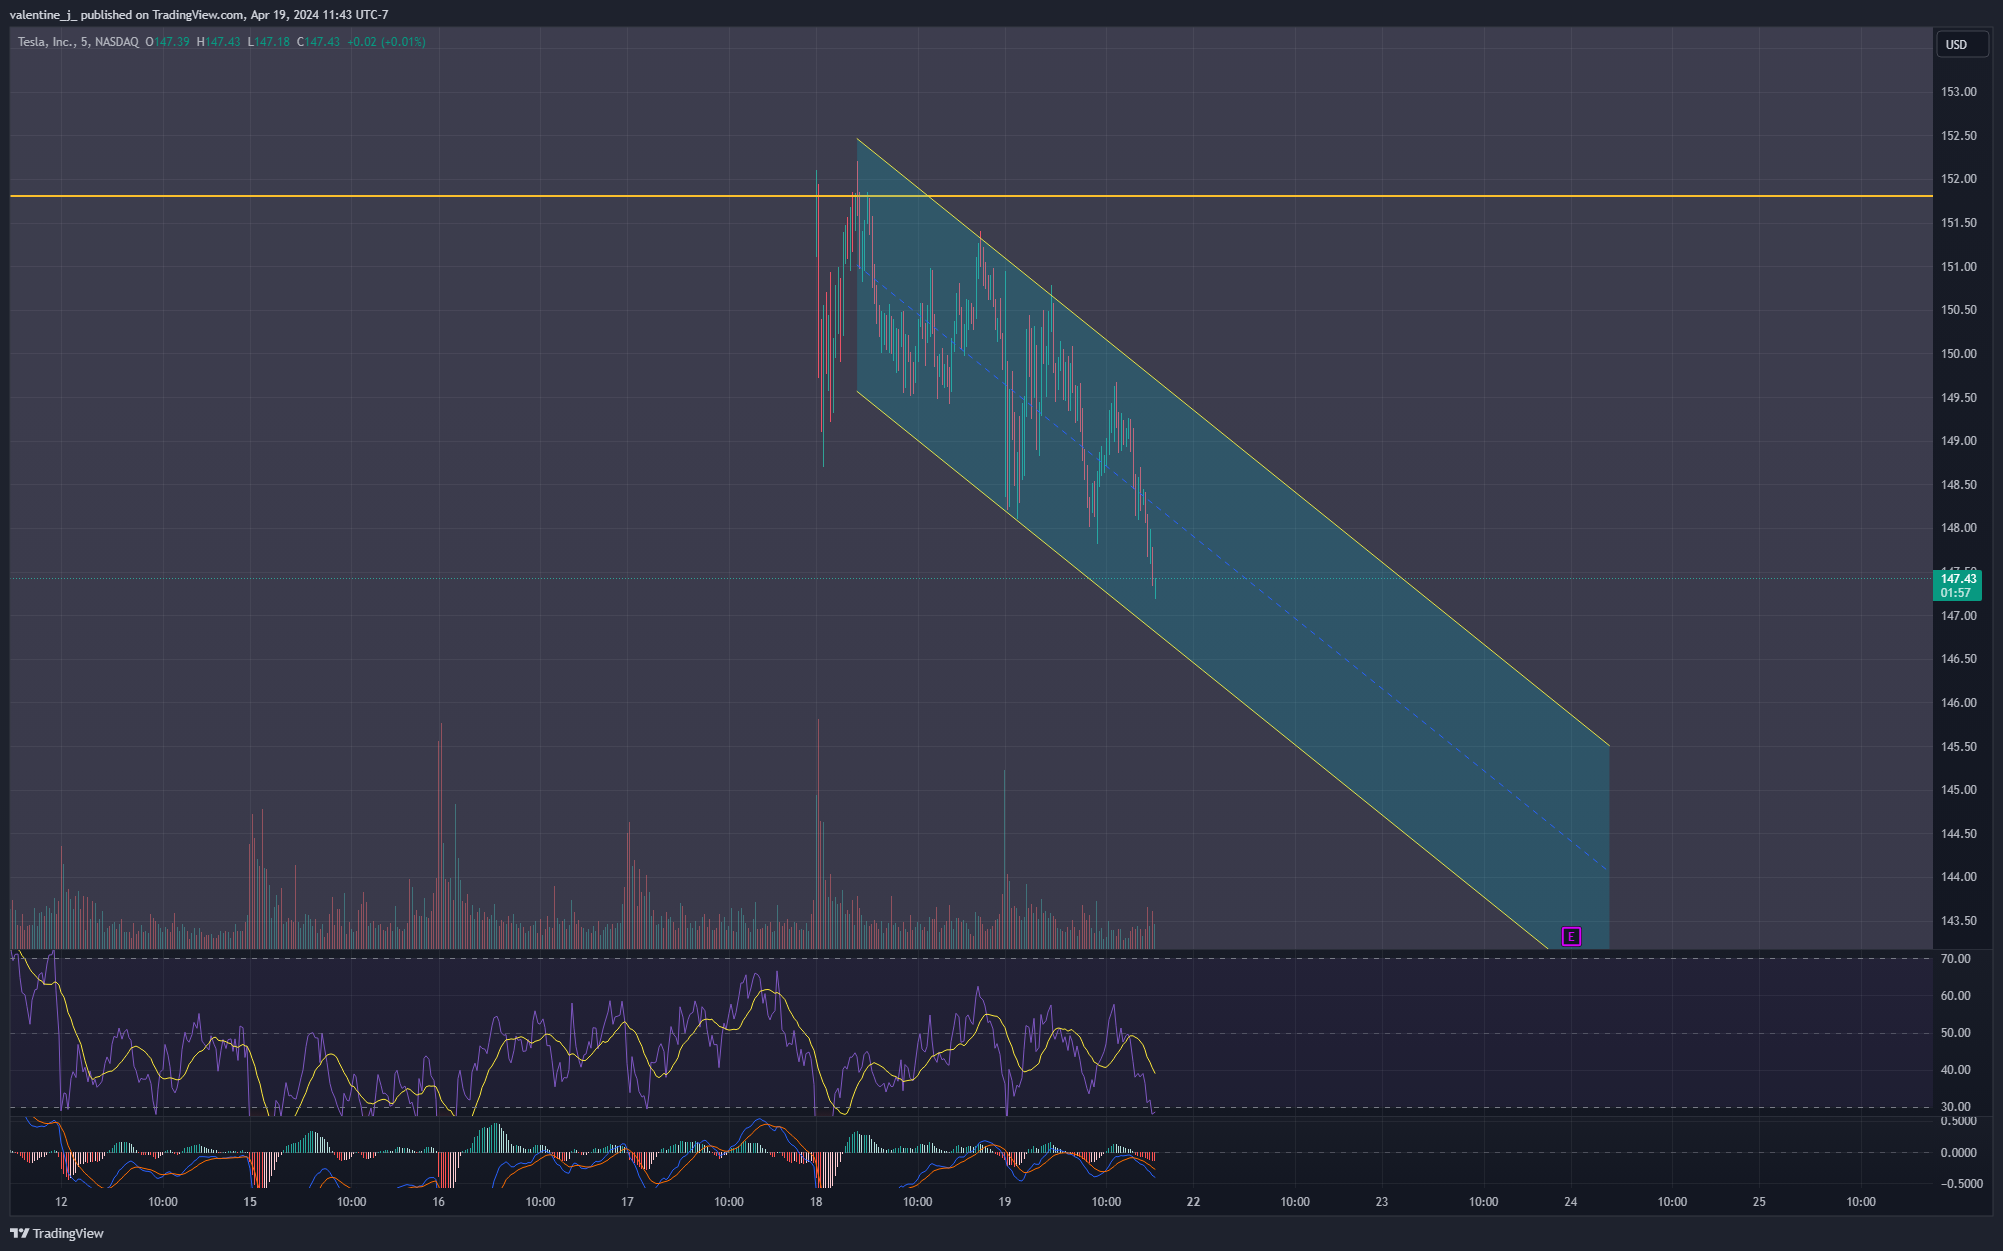This screenshot has height=1251, width=2003.
Task: Click the 145.50 price axis label
Action: click(x=1958, y=747)
